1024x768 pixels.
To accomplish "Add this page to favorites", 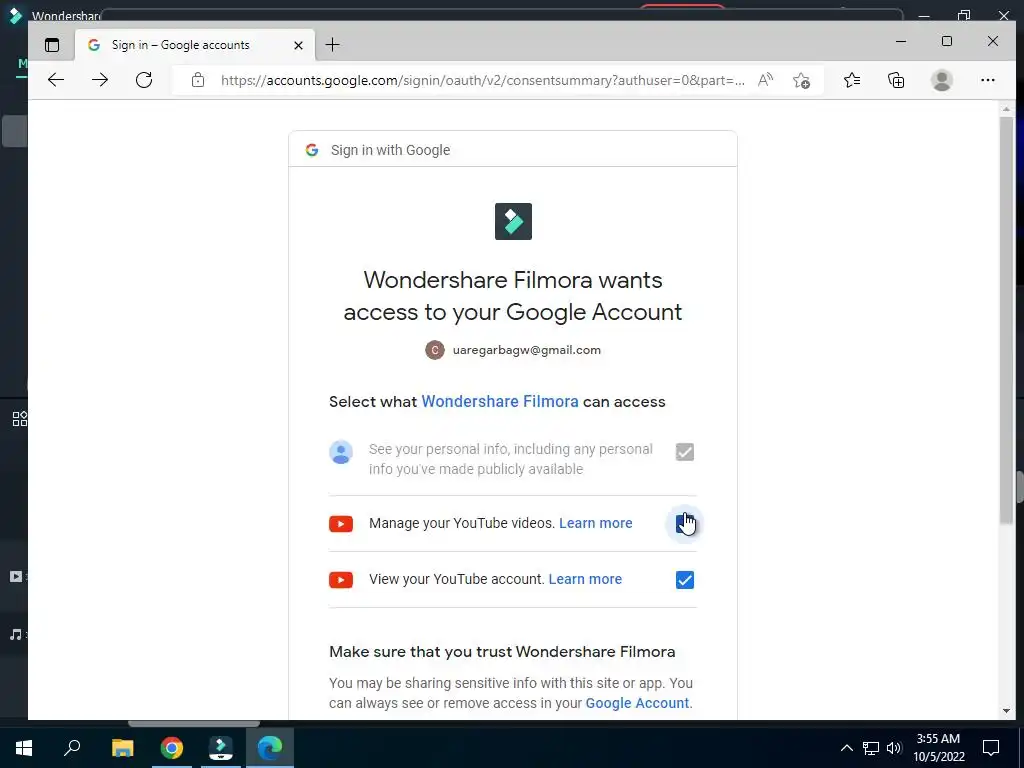I will point(801,80).
